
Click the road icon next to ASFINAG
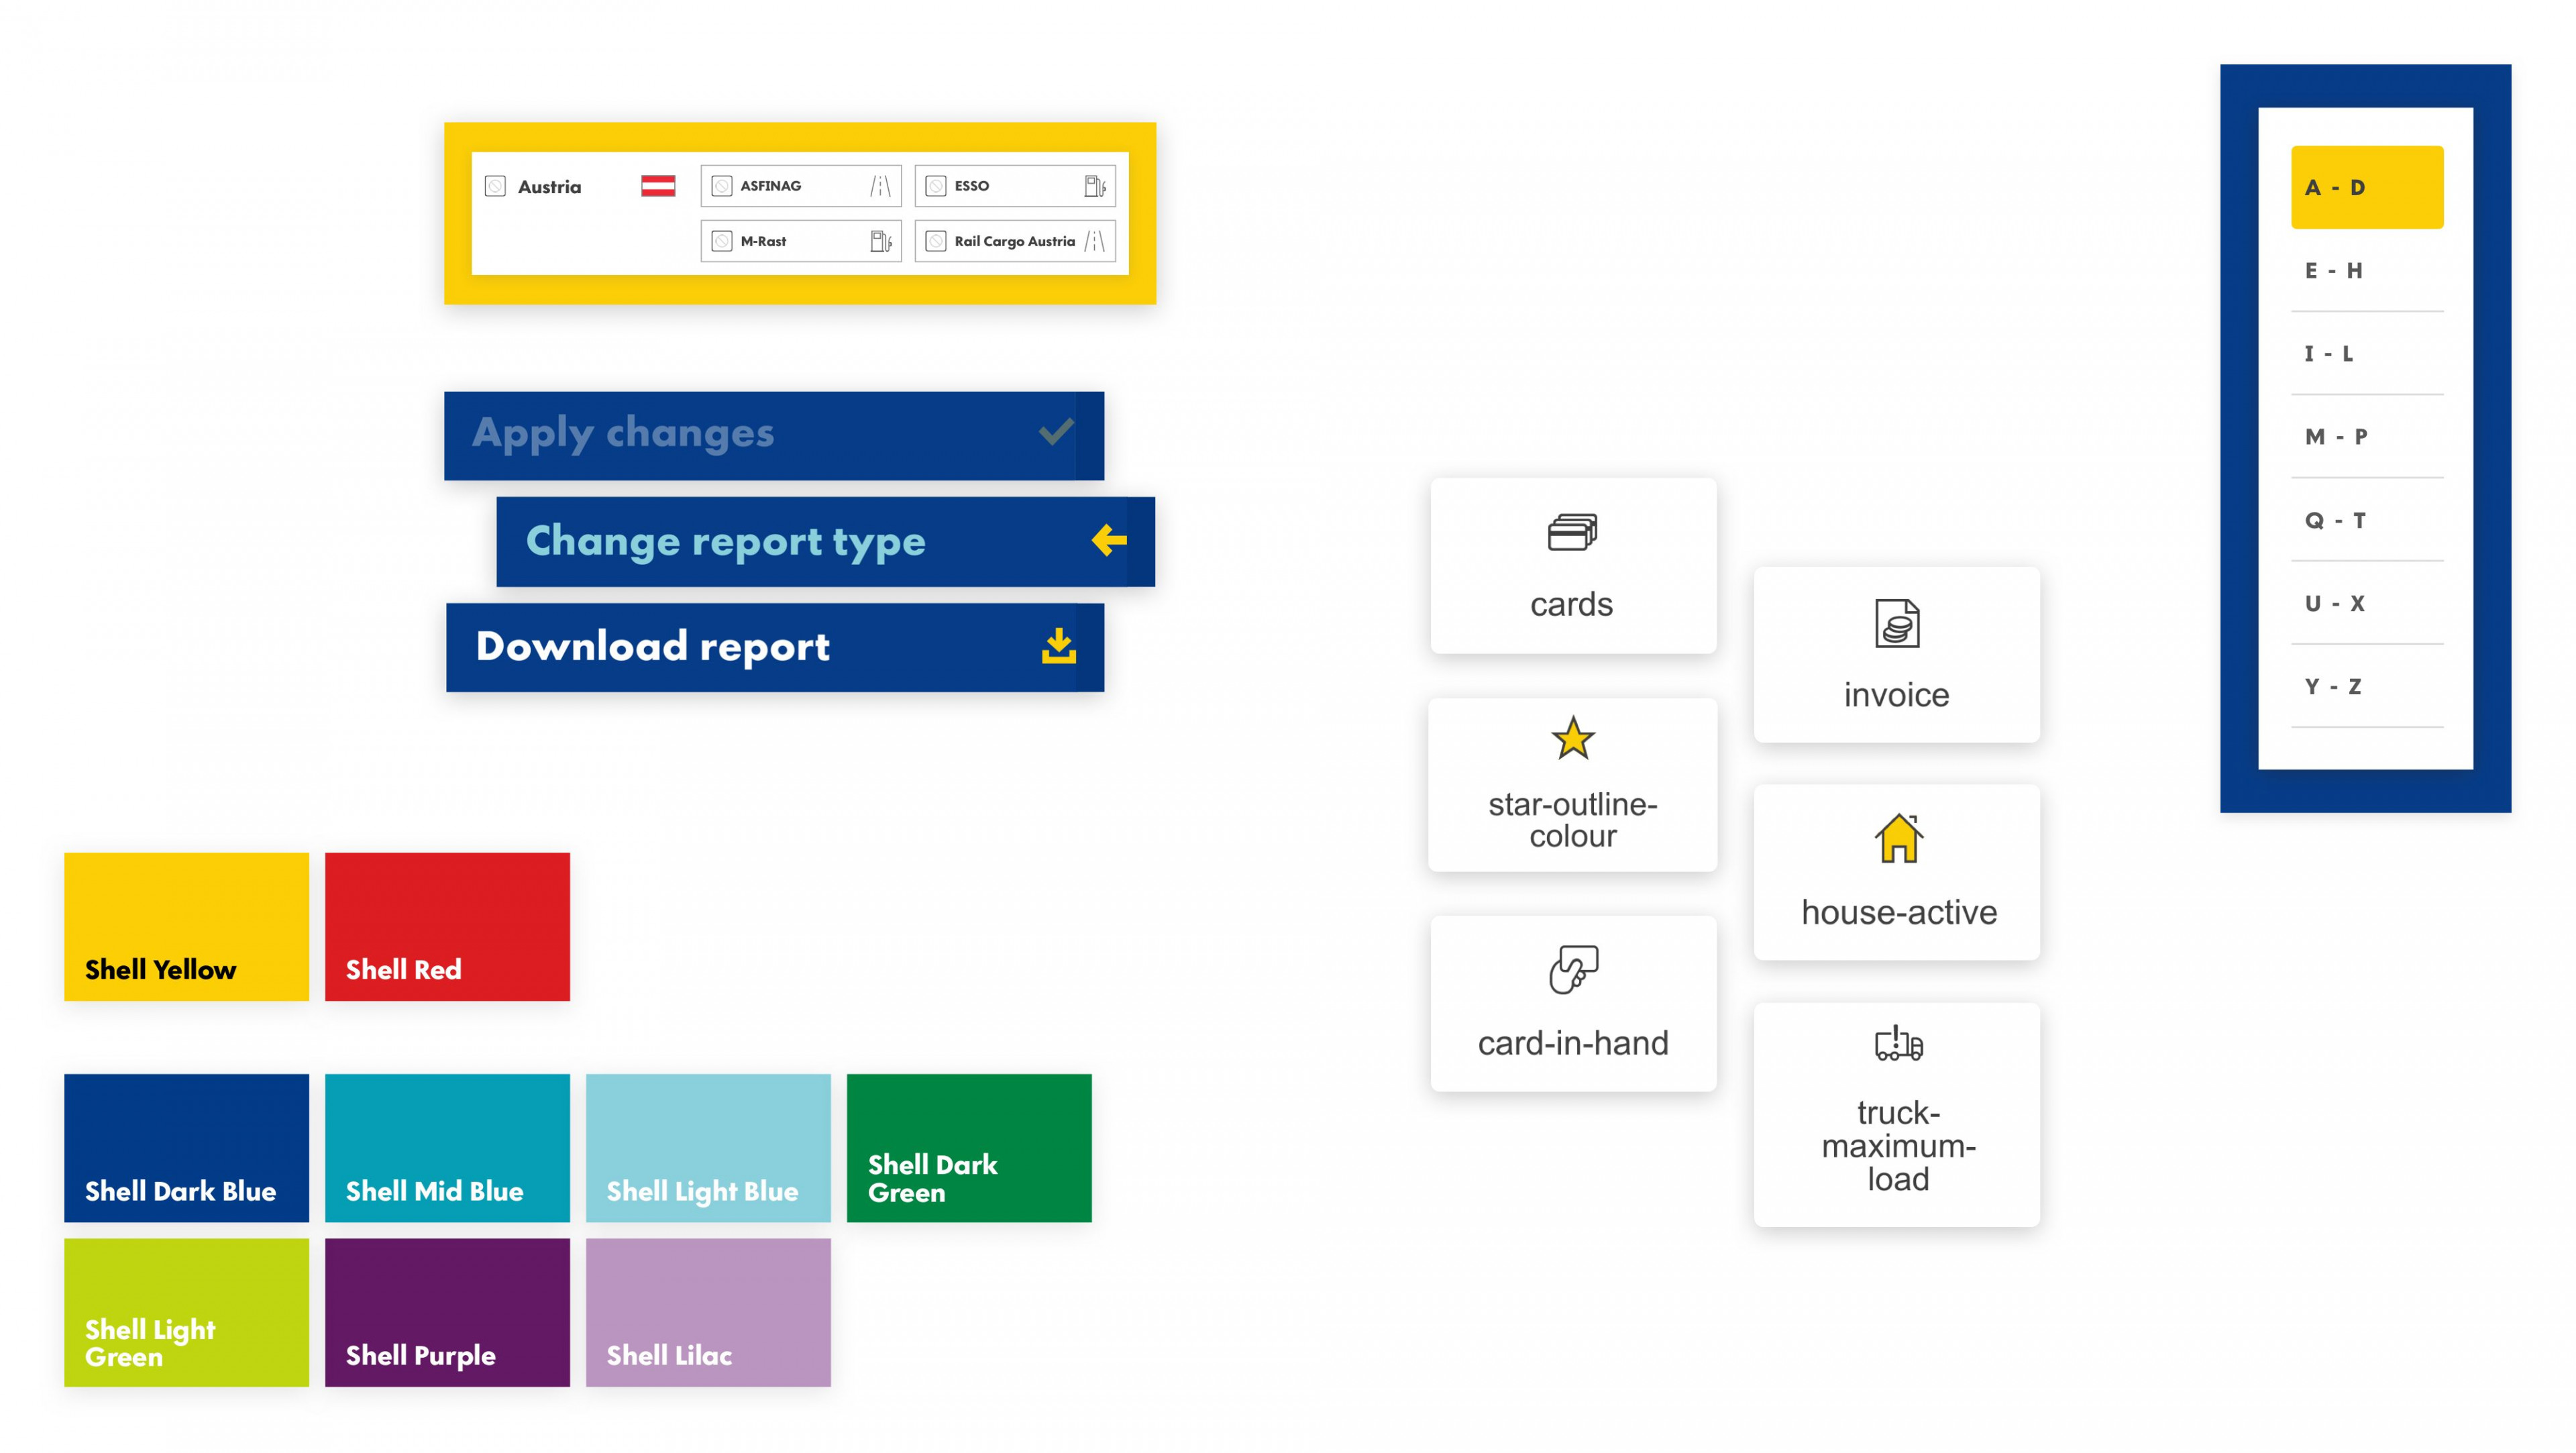click(880, 187)
